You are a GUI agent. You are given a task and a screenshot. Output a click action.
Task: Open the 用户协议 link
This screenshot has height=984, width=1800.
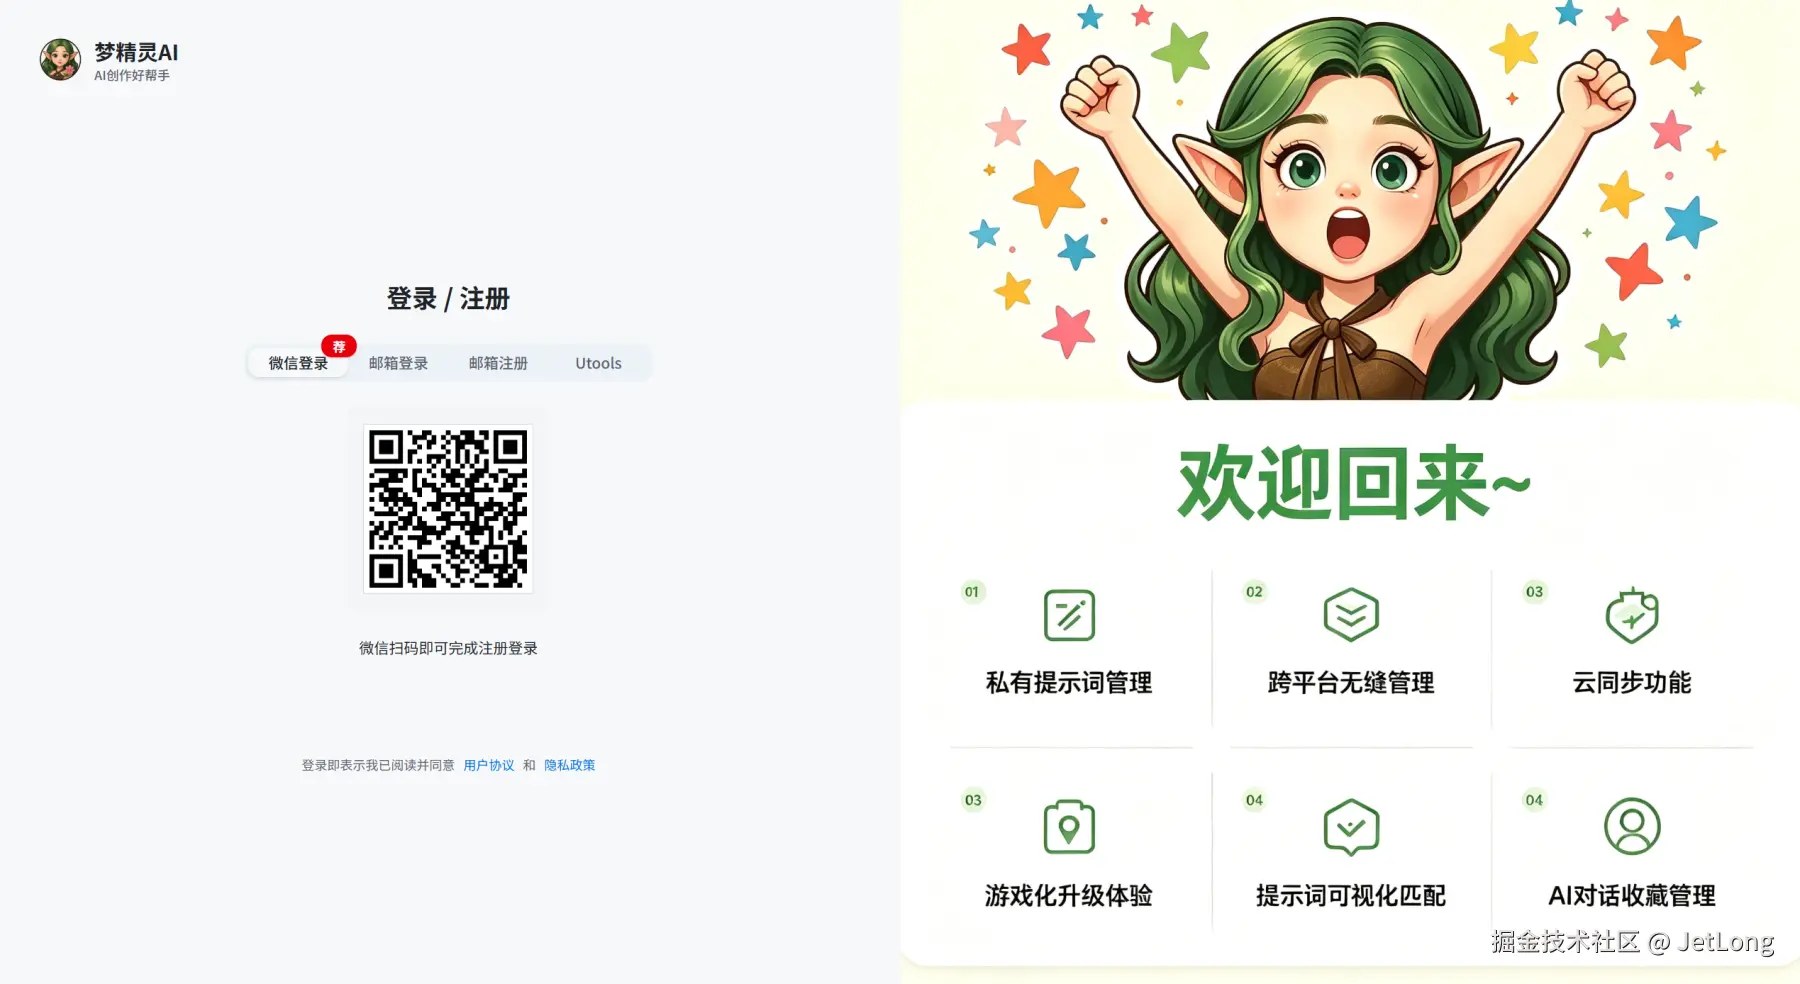point(489,765)
